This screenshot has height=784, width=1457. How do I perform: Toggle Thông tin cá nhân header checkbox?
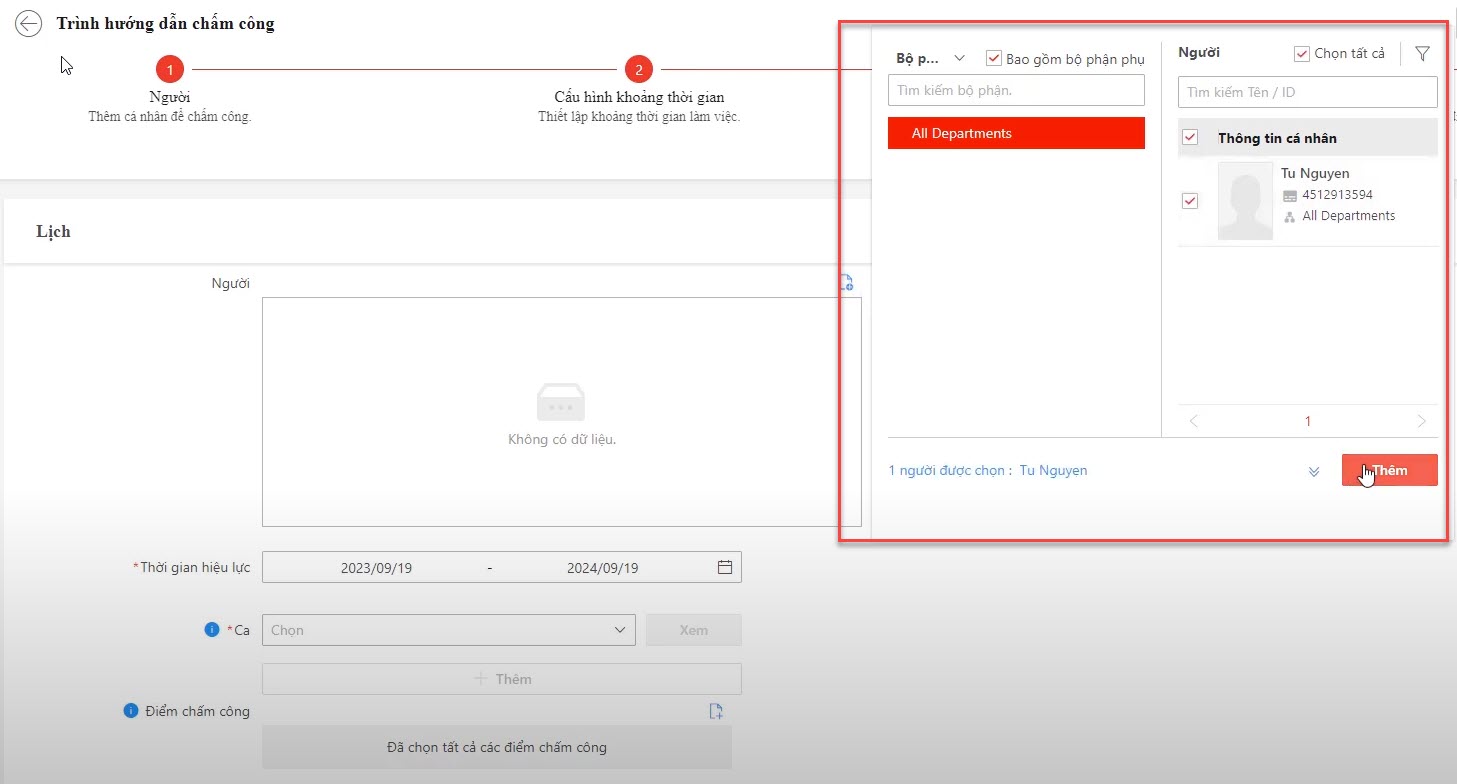coord(1190,138)
